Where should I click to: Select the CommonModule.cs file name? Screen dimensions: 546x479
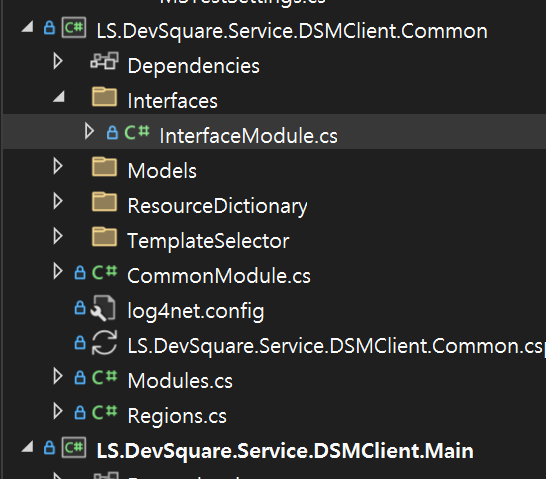219,276
